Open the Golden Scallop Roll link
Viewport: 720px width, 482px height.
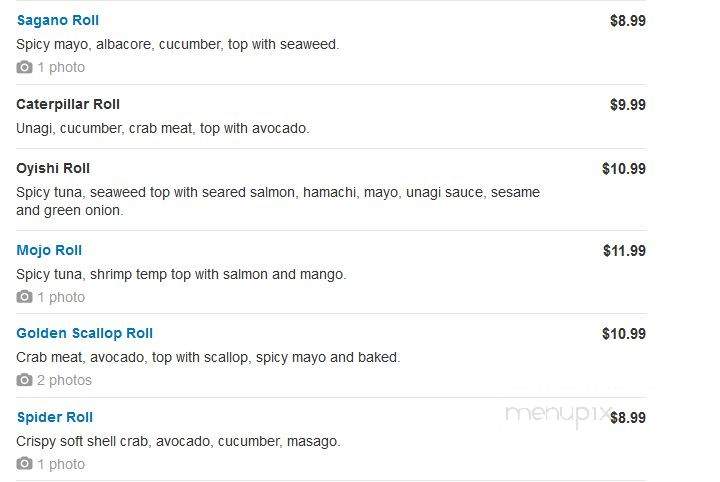coord(84,333)
